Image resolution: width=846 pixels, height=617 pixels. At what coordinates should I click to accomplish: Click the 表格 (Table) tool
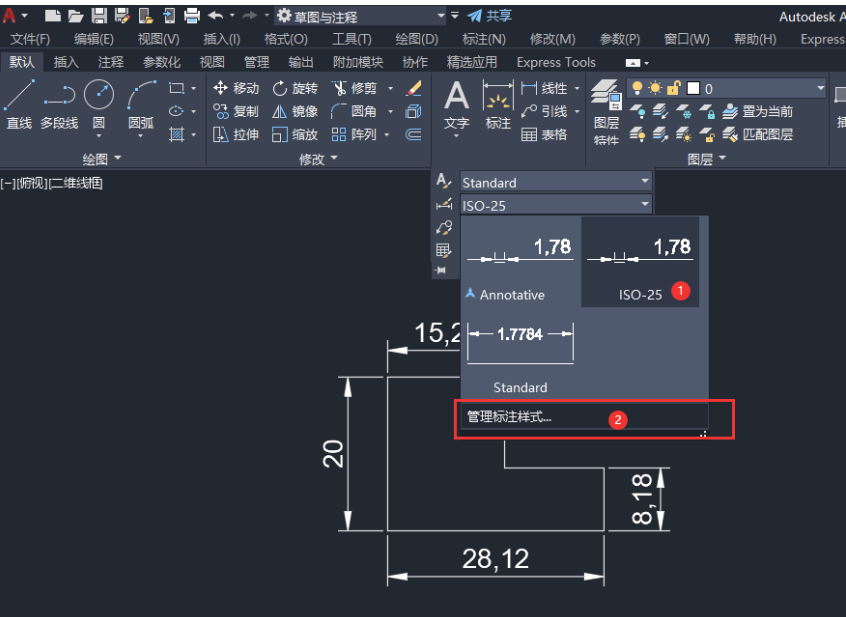click(544, 134)
